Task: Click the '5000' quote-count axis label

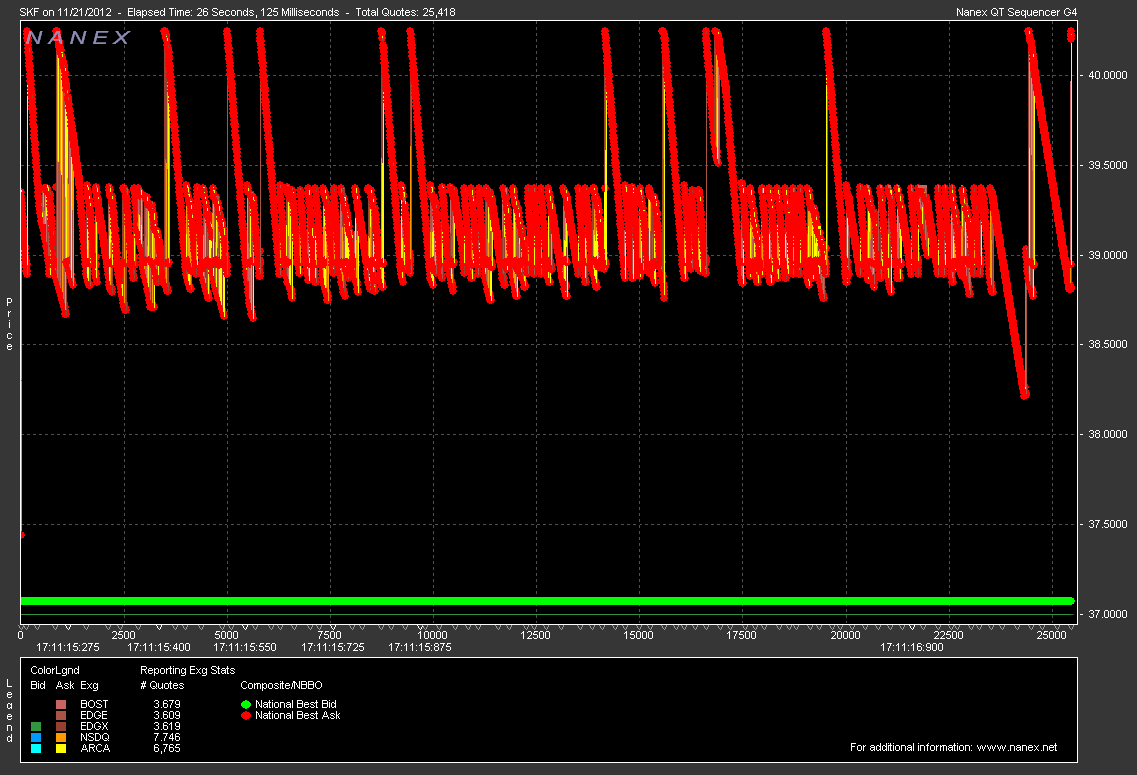Action: click(226, 635)
